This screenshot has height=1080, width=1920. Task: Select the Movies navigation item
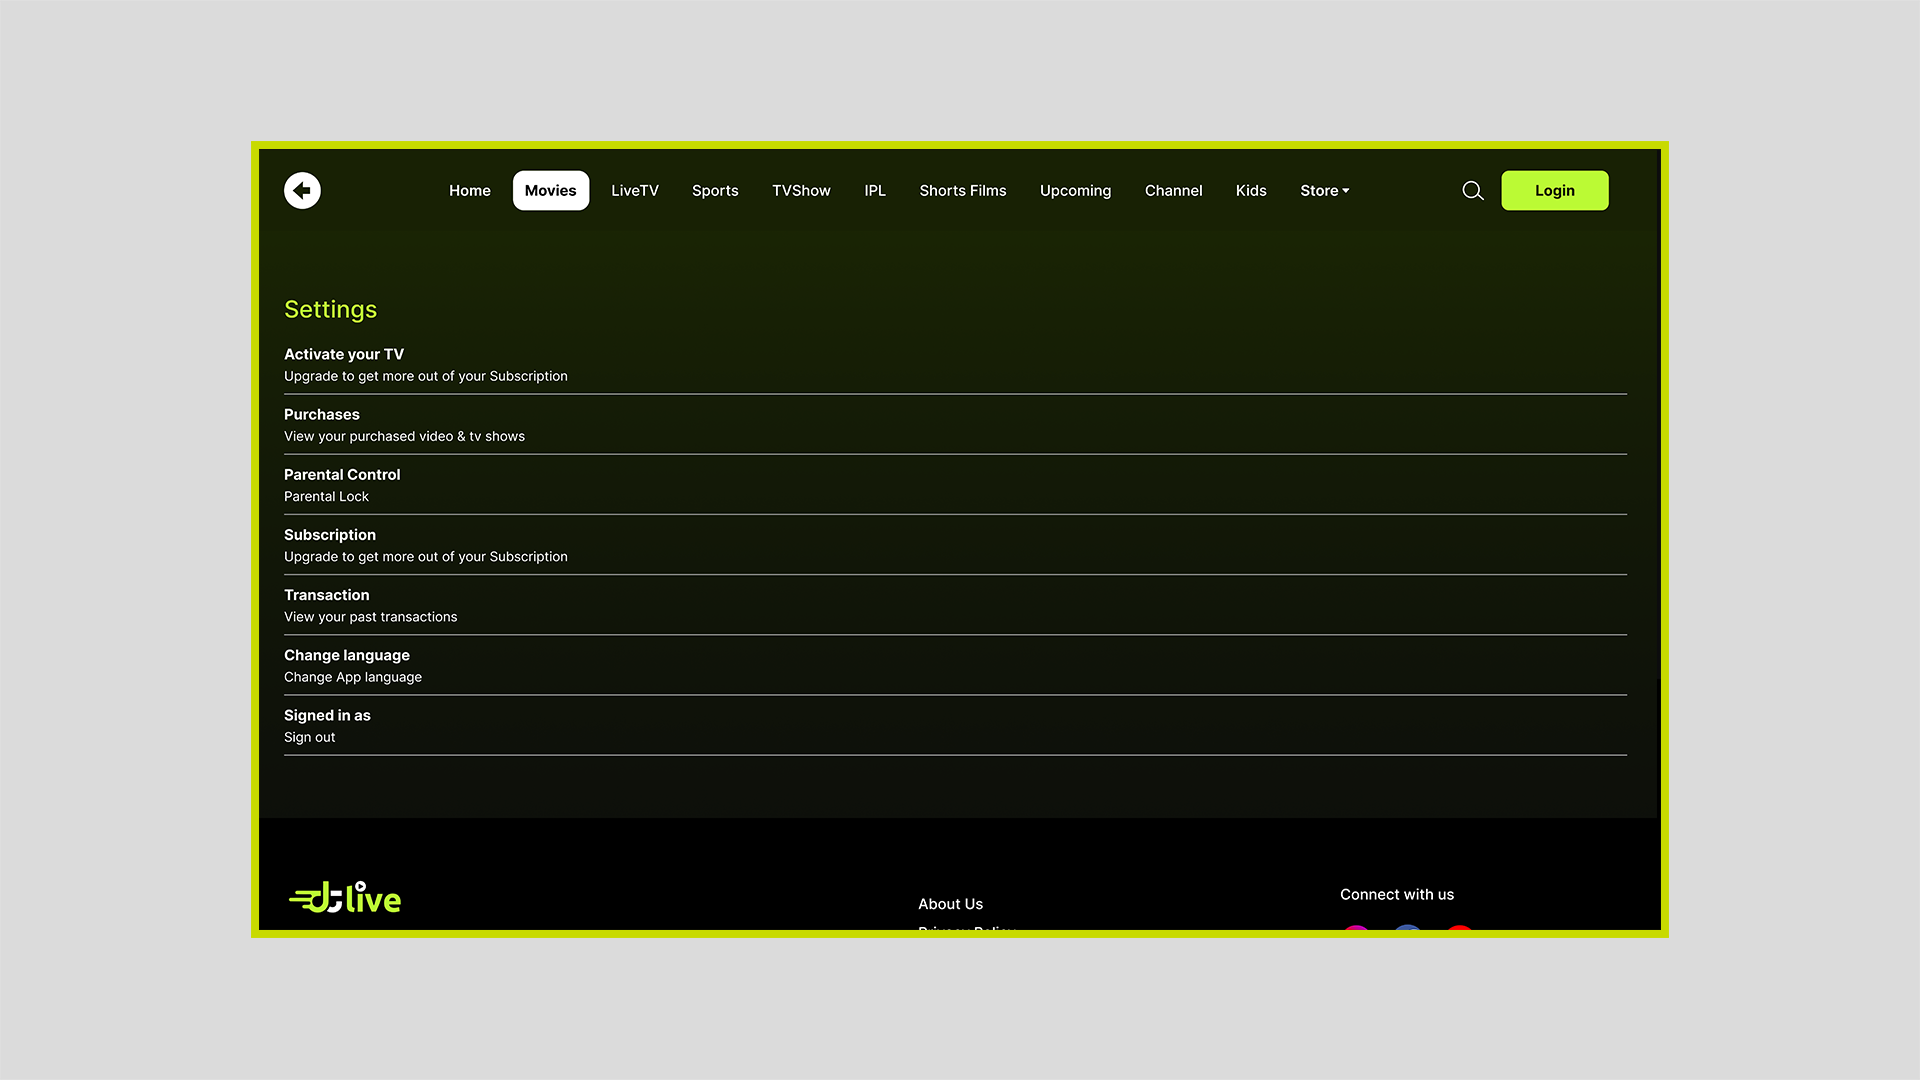(550, 190)
